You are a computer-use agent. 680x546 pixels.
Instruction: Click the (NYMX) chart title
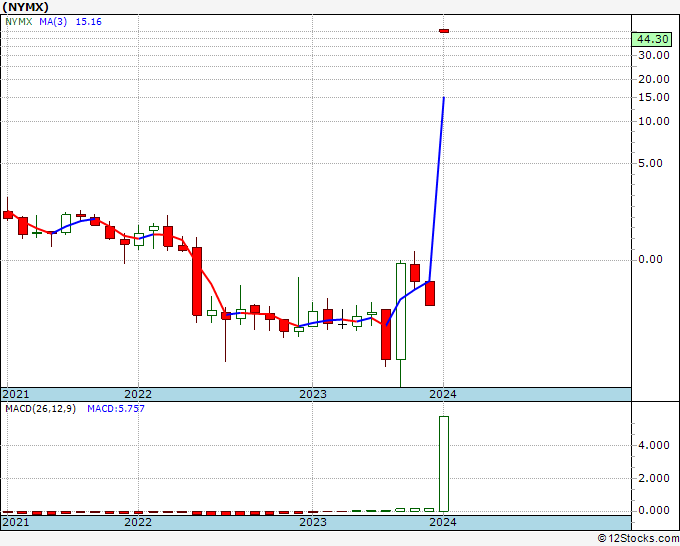click(x=26, y=7)
